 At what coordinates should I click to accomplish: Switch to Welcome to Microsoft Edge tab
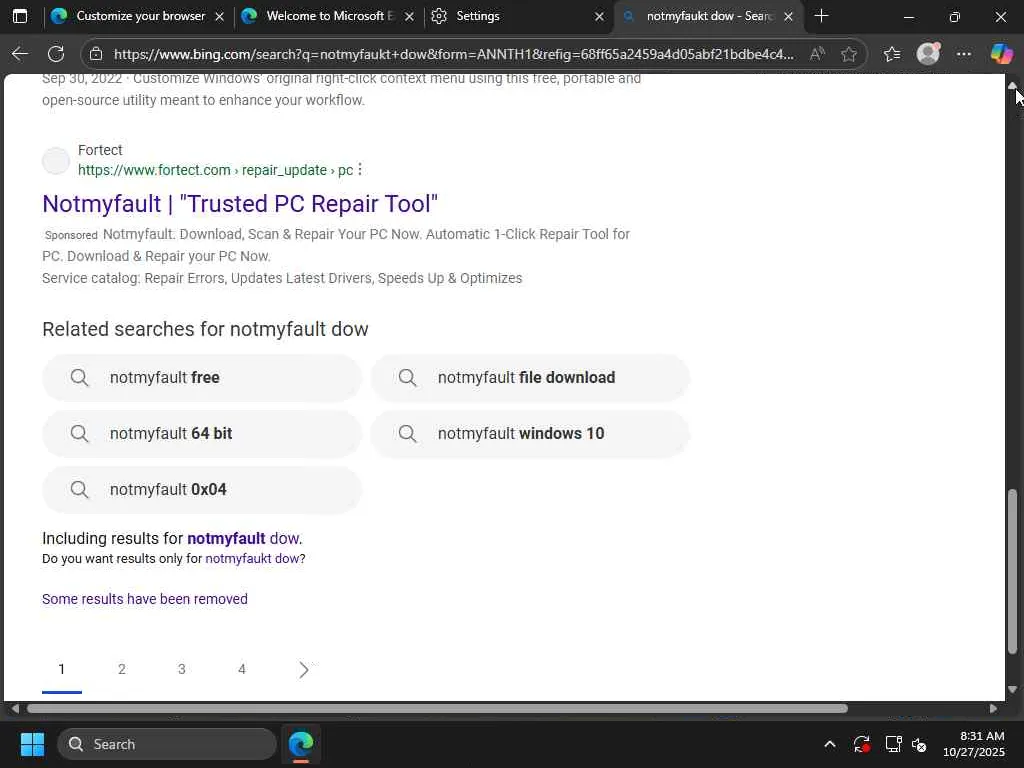327,16
